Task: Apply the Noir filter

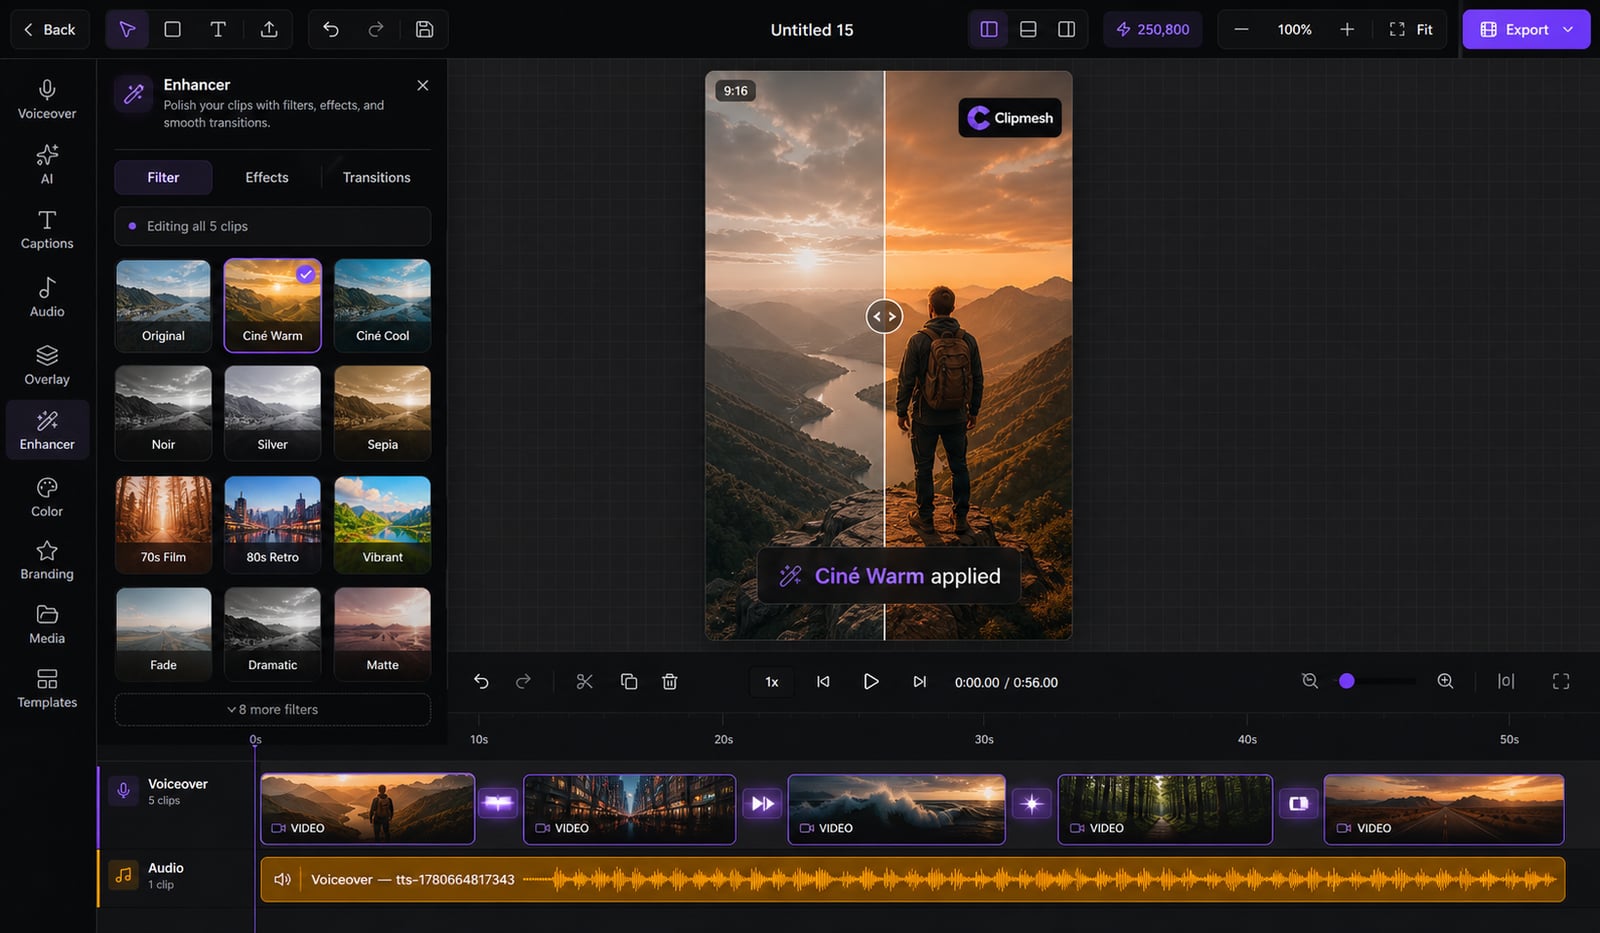Action: tap(163, 413)
